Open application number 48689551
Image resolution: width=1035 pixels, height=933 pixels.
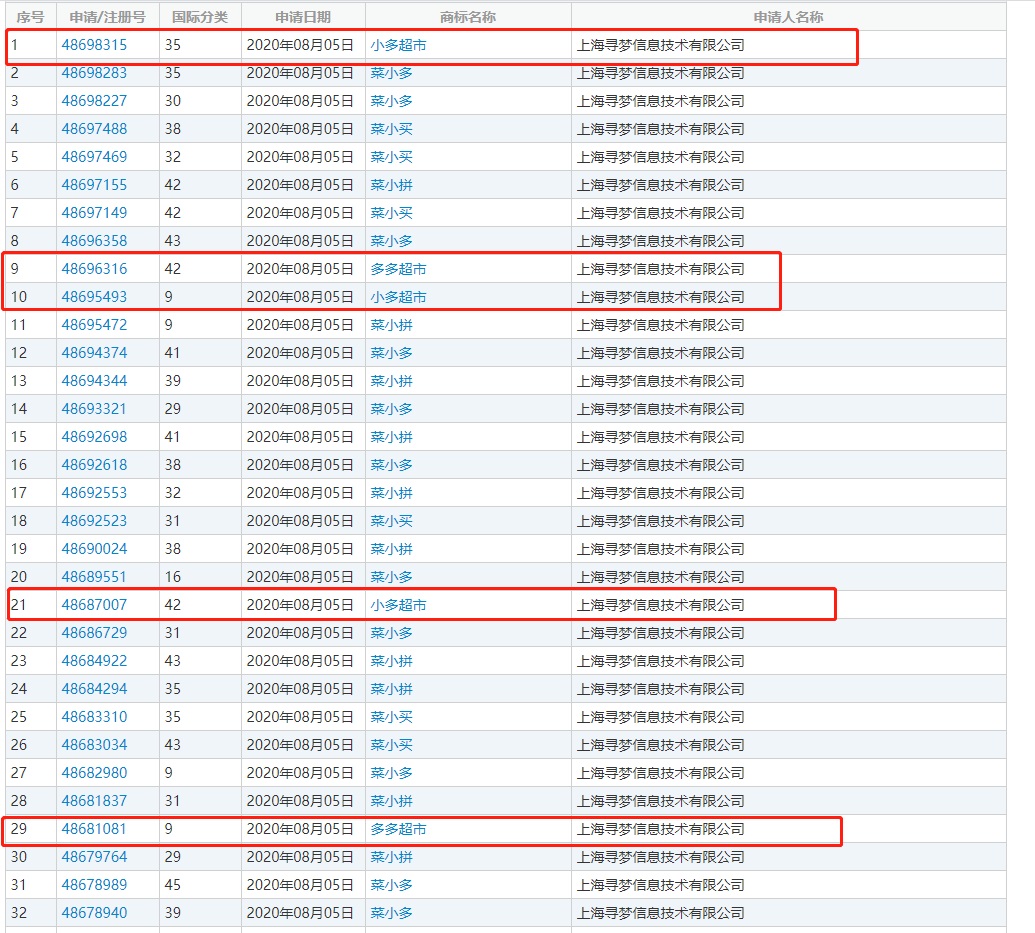coord(94,577)
